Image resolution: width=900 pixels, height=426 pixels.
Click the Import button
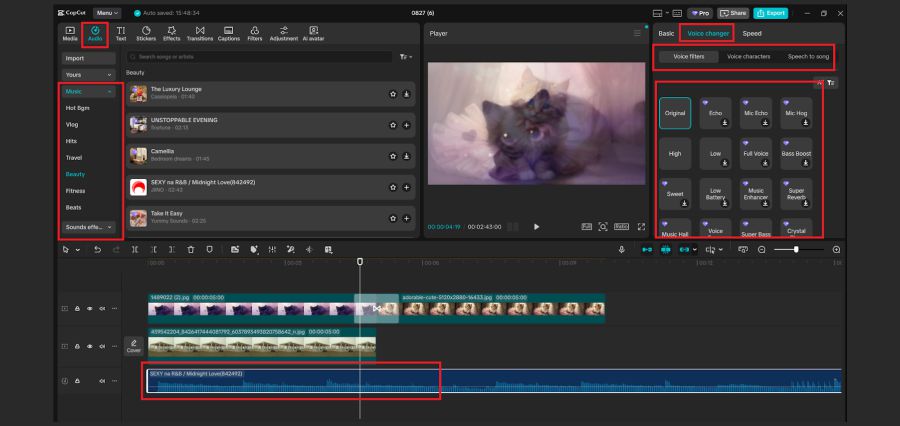tap(88, 58)
